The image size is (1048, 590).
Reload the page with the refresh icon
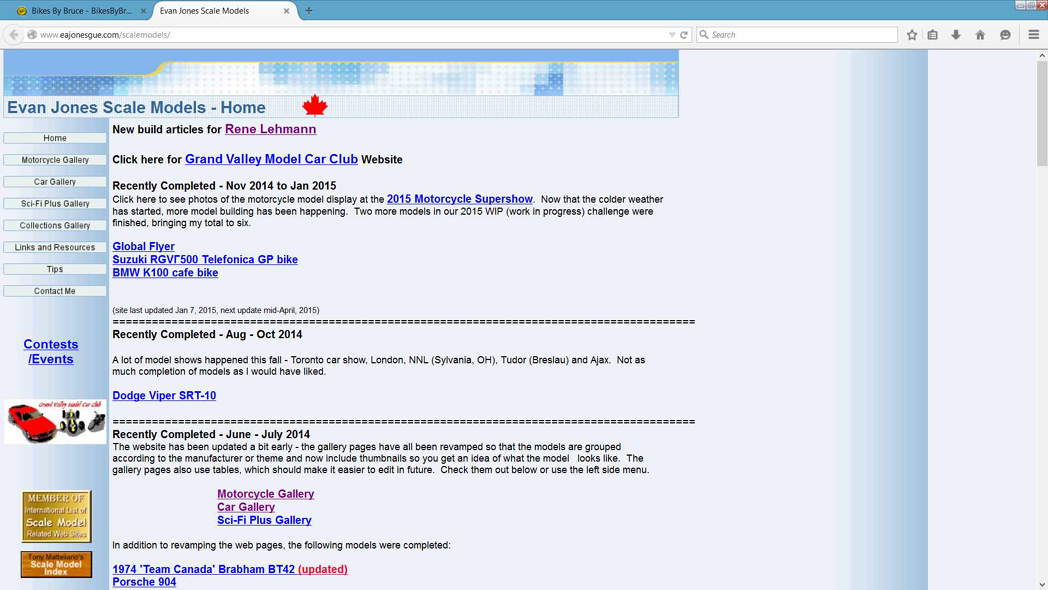(684, 35)
